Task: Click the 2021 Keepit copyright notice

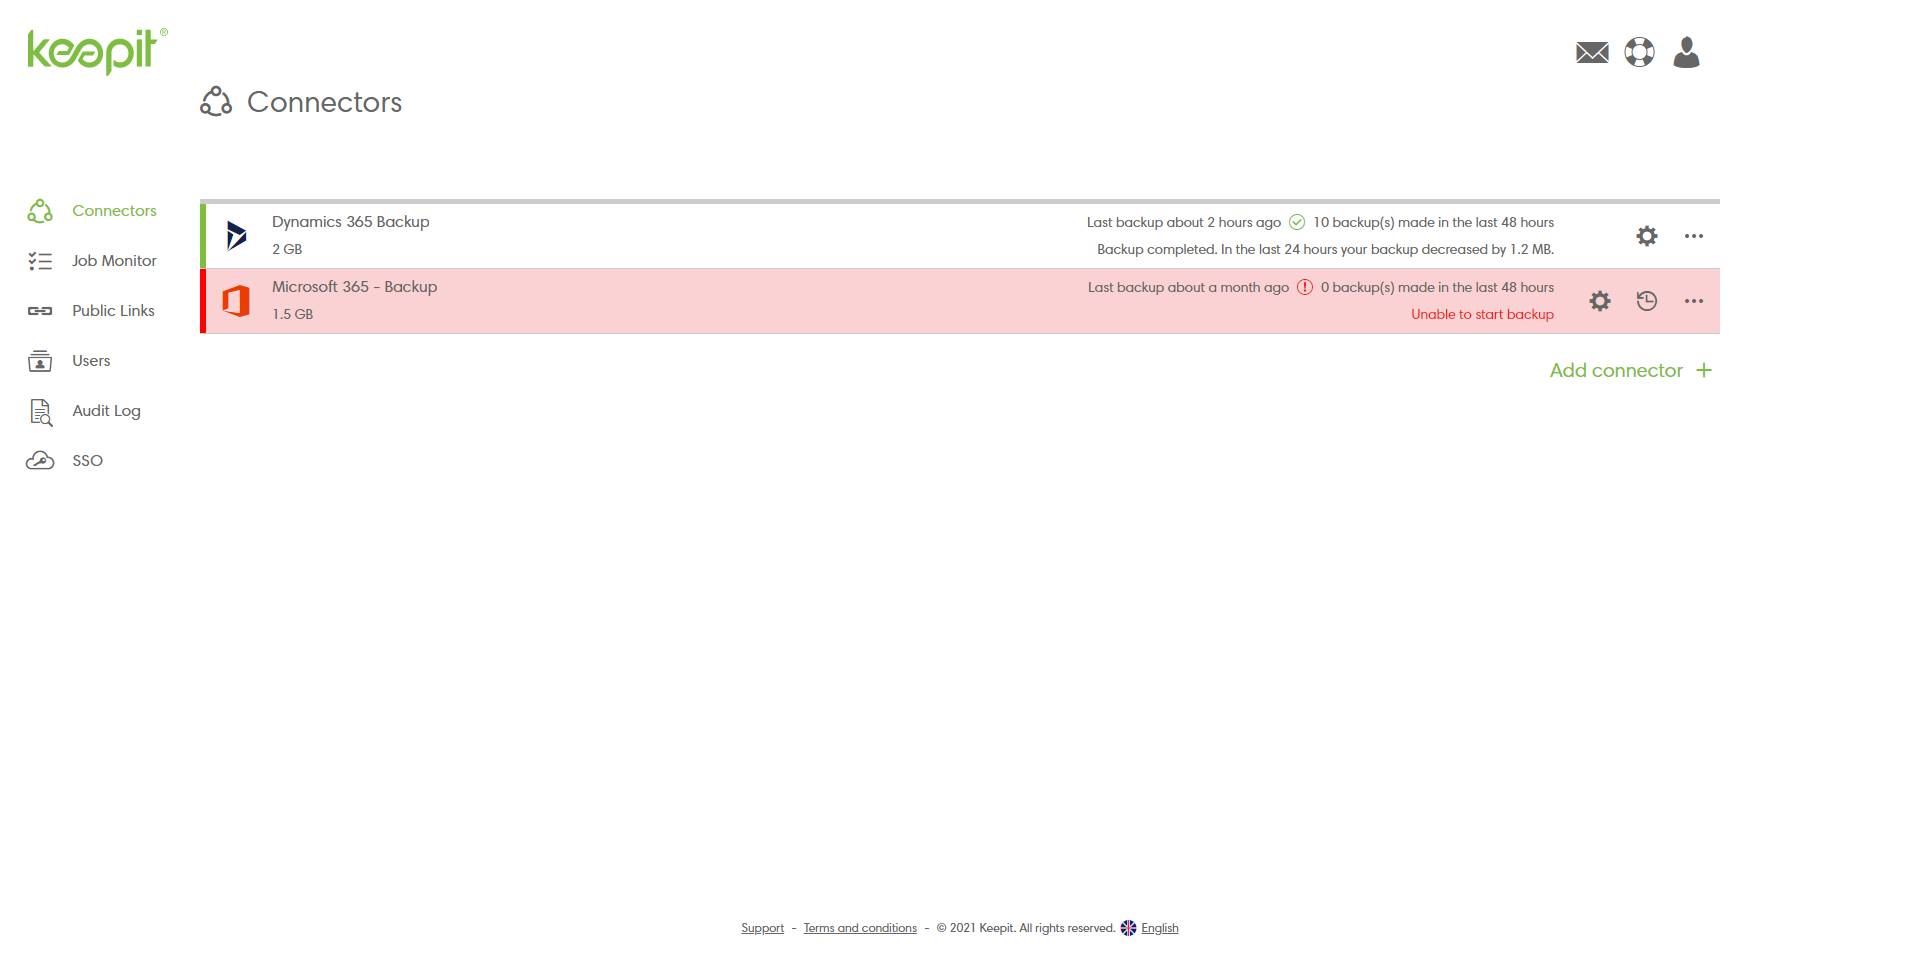Action: click(x=1025, y=928)
